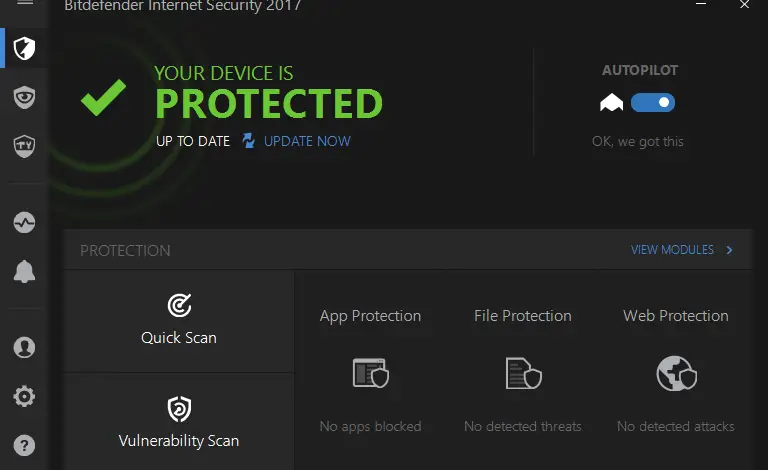Open Notifications bell in sidebar
768x470 pixels.
25,271
